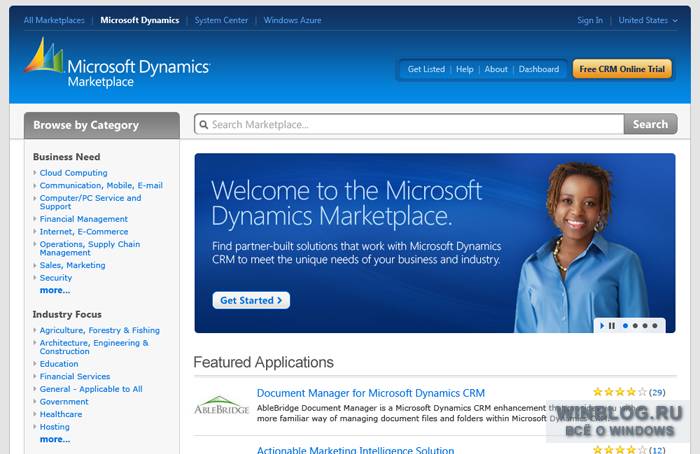
Task: Open Actionable Marketing Intelligence Solution link
Action: coord(356,450)
